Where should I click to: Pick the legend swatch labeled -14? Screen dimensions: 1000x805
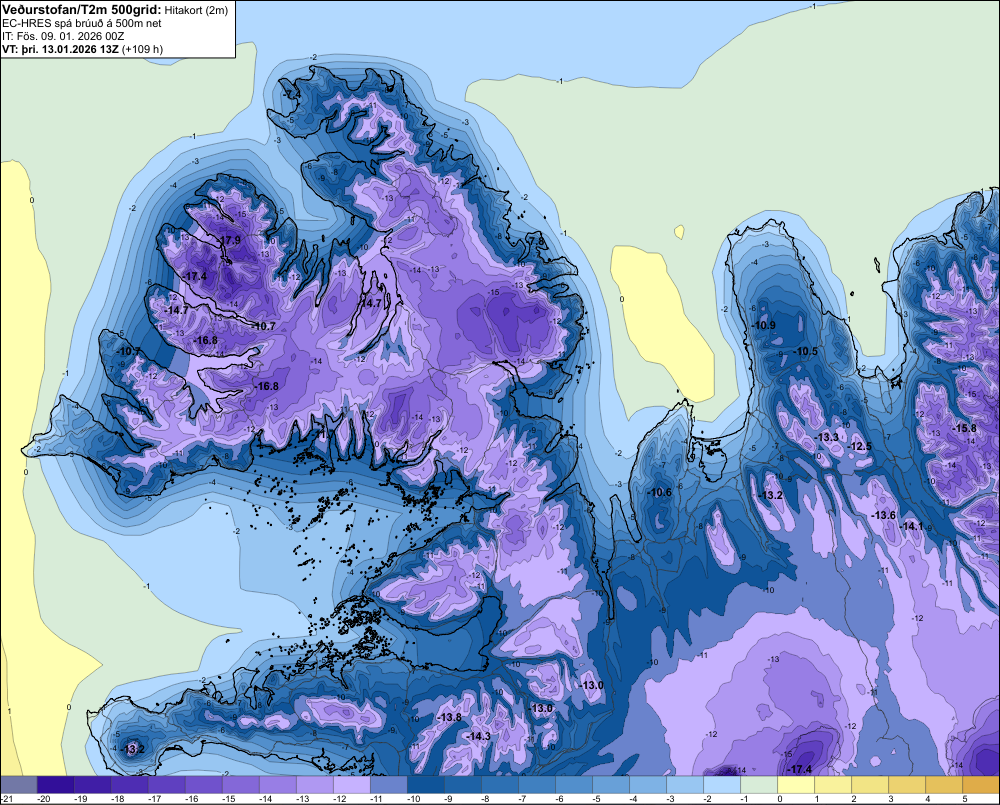click(278, 784)
